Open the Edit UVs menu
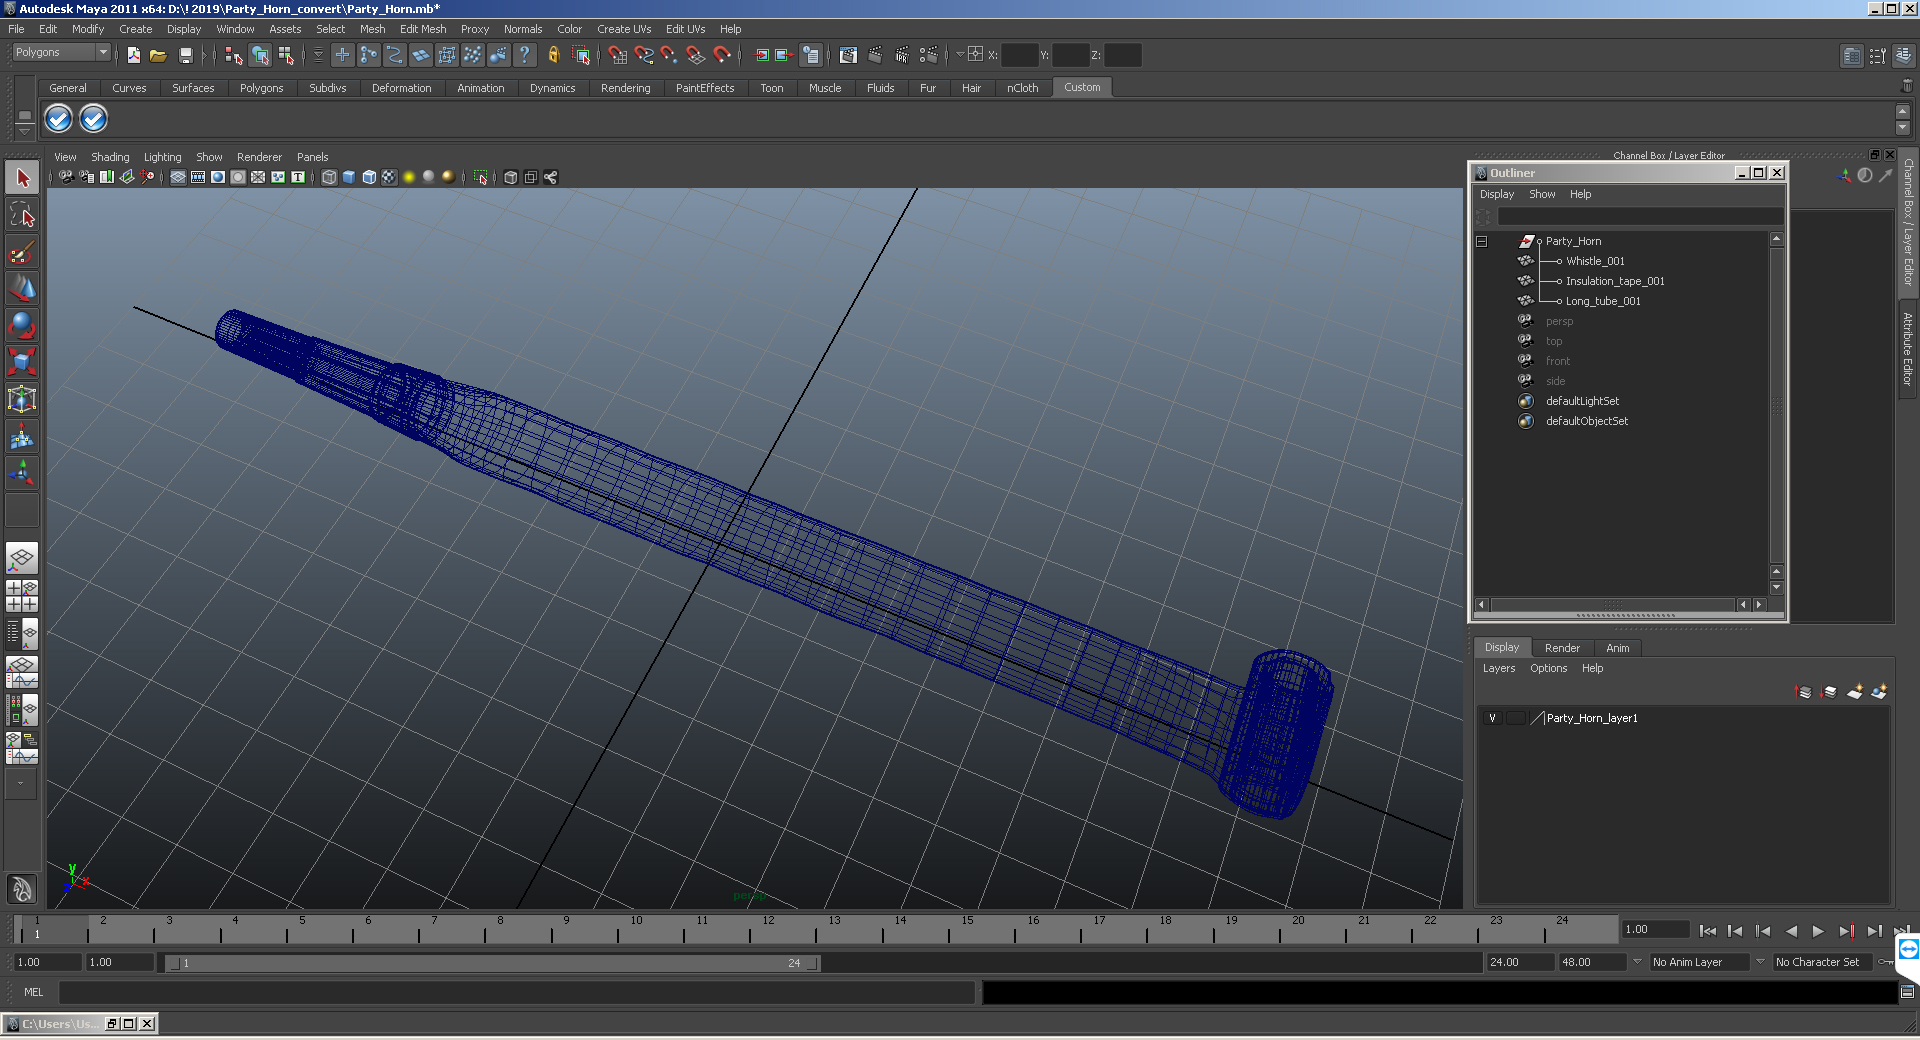 685,29
